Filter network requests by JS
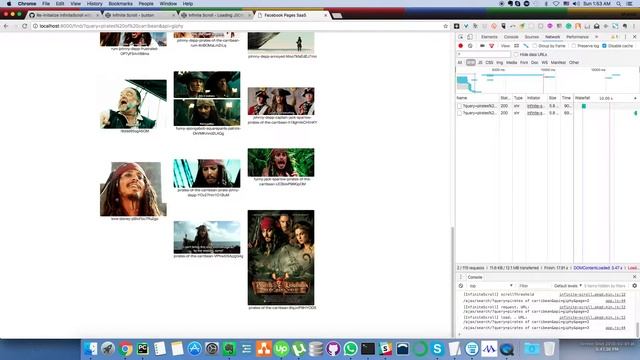This screenshot has width=640, height=360. tap(480, 62)
